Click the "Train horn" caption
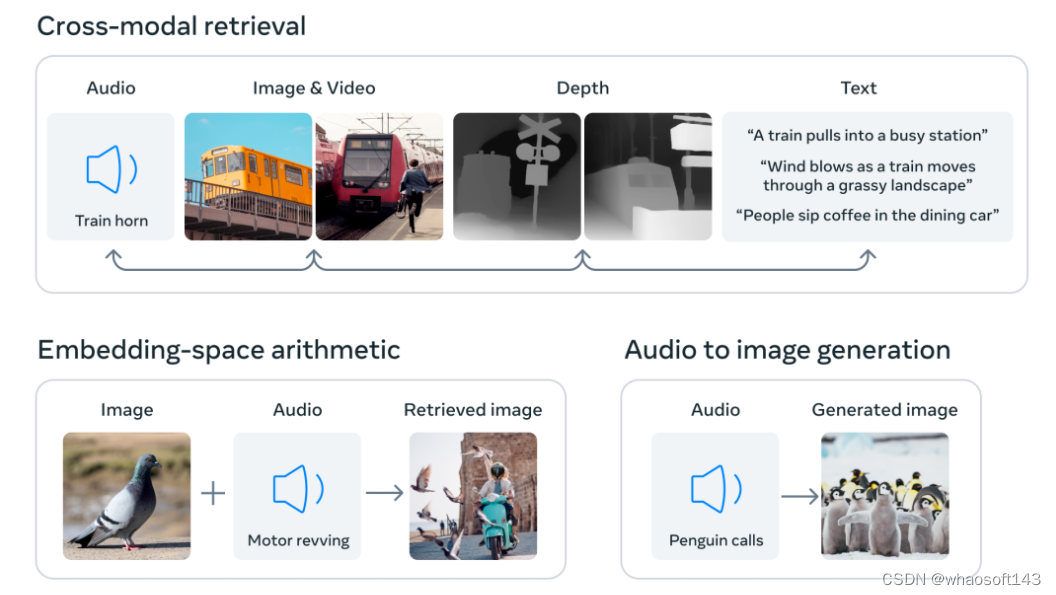The height and width of the screenshot is (595, 1056). (x=112, y=221)
